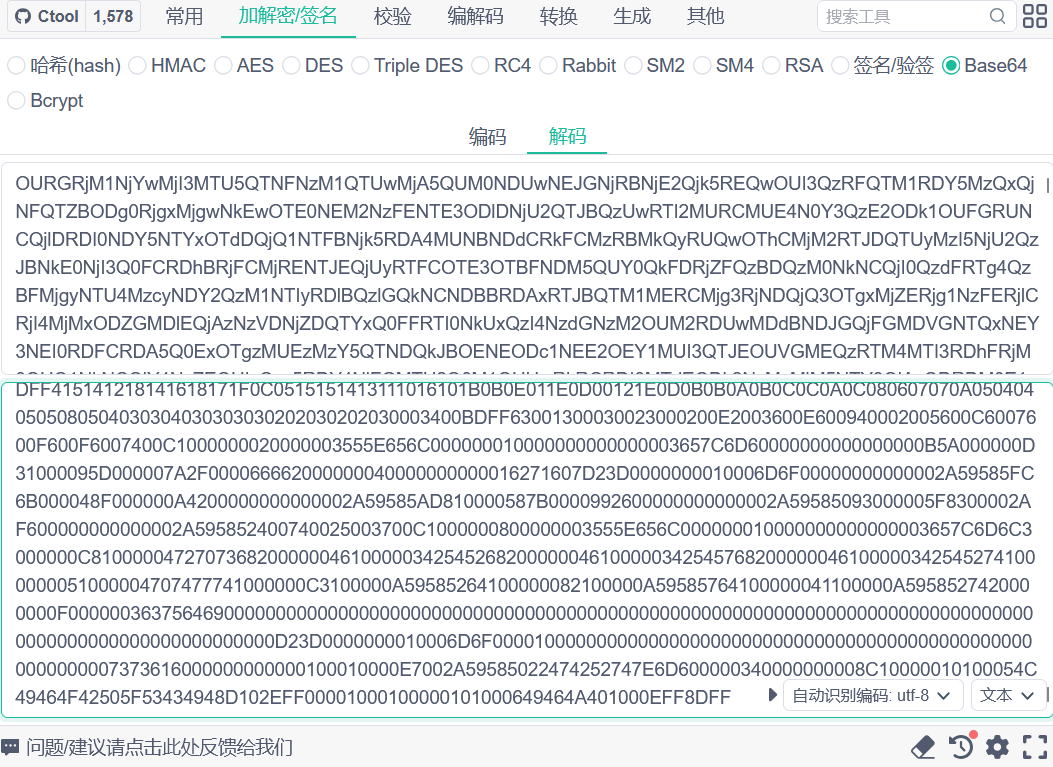Screen dimensions: 1053x767
Task: Open the all-tools grid icon
Action: point(1035,17)
